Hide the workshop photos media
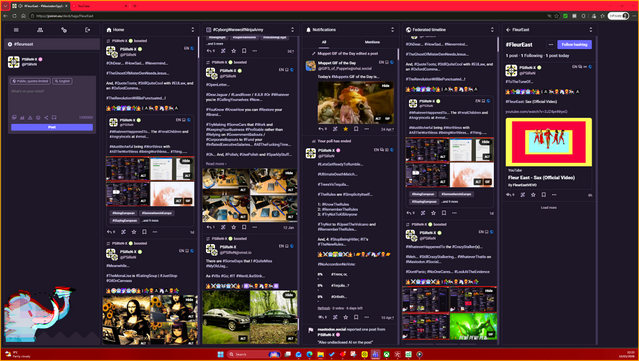Viewport: 639px width, 361px height. coord(289,173)
